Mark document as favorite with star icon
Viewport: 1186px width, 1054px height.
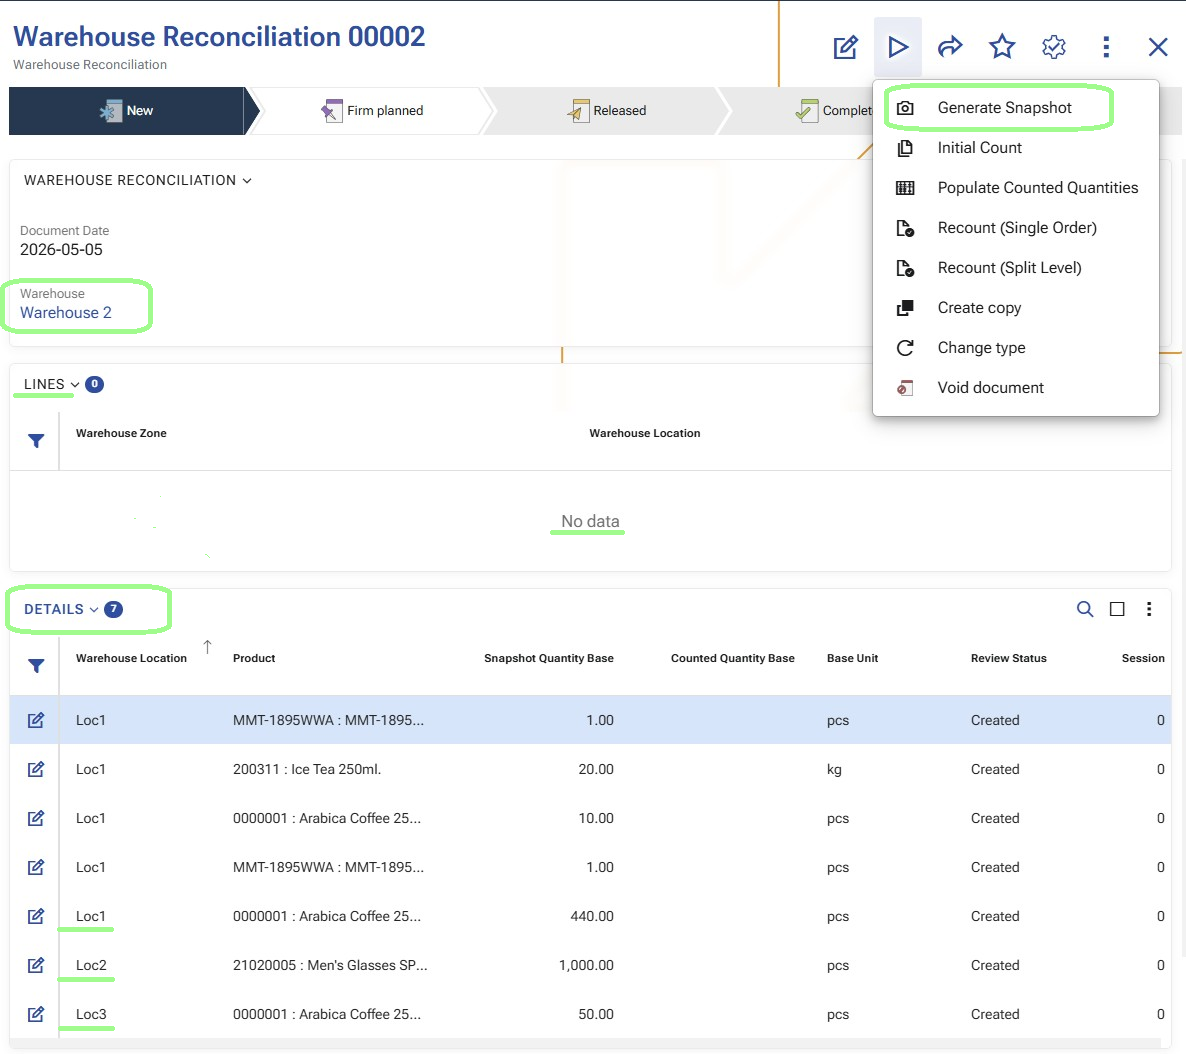point(1002,47)
